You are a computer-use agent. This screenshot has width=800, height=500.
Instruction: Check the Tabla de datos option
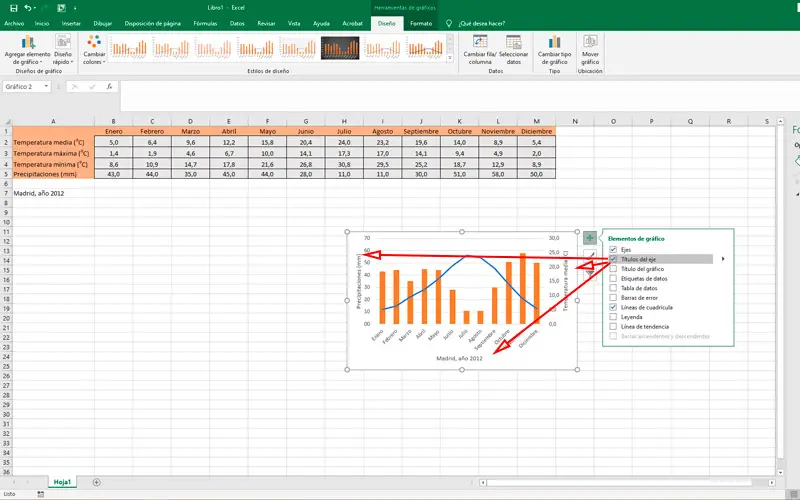pos(613,288)
